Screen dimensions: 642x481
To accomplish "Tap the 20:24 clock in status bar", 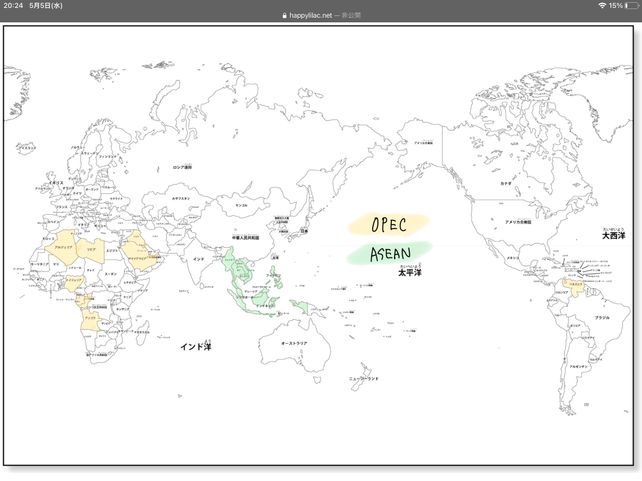I will pyautogui.click(x=12, y=5).
